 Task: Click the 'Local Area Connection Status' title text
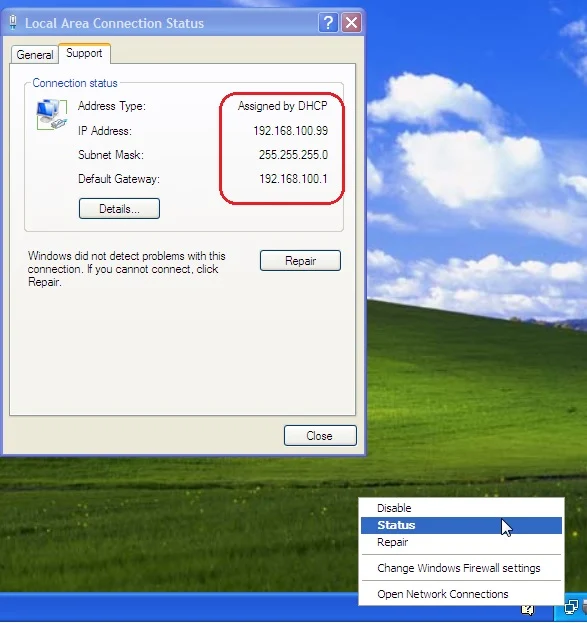coord(114,23)
